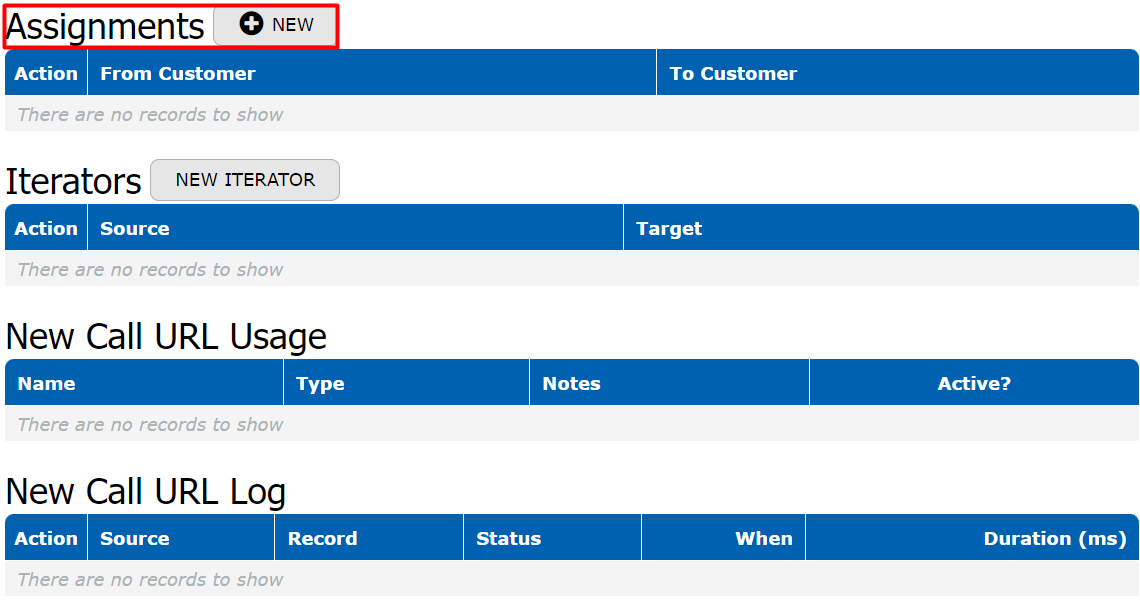Sort the log by Record column

click(369, 537)
